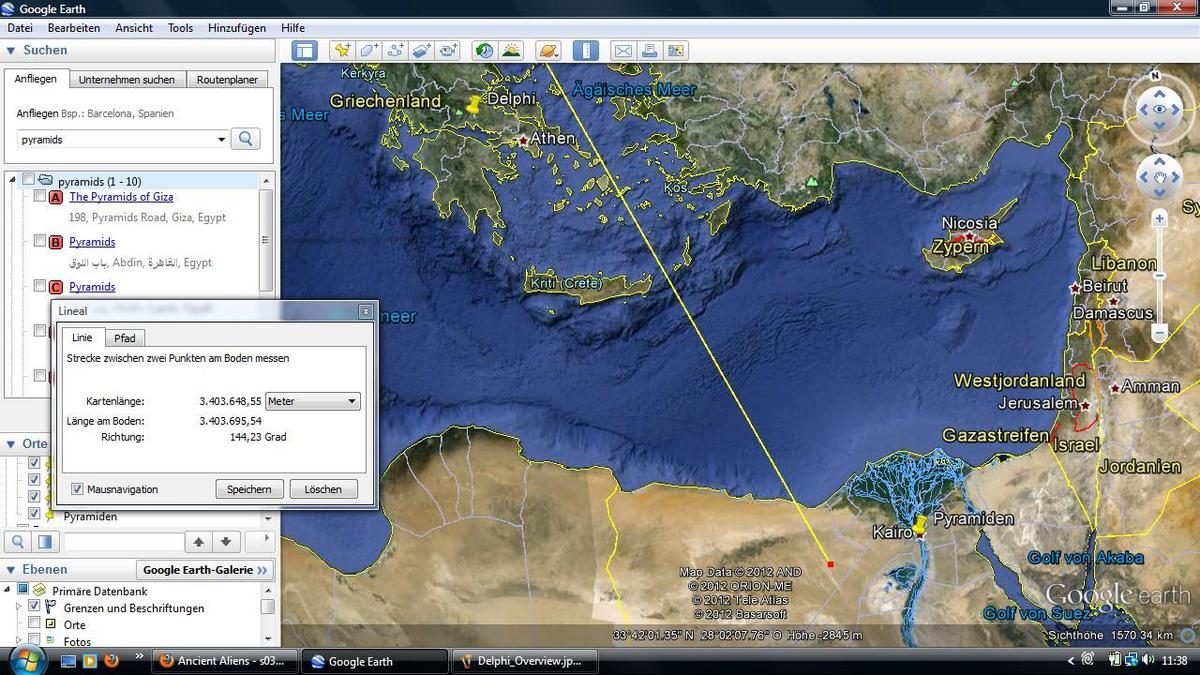Click the email envelope toolbar icon
This screenshot has height=675, width=1200.
click(623, 51)
